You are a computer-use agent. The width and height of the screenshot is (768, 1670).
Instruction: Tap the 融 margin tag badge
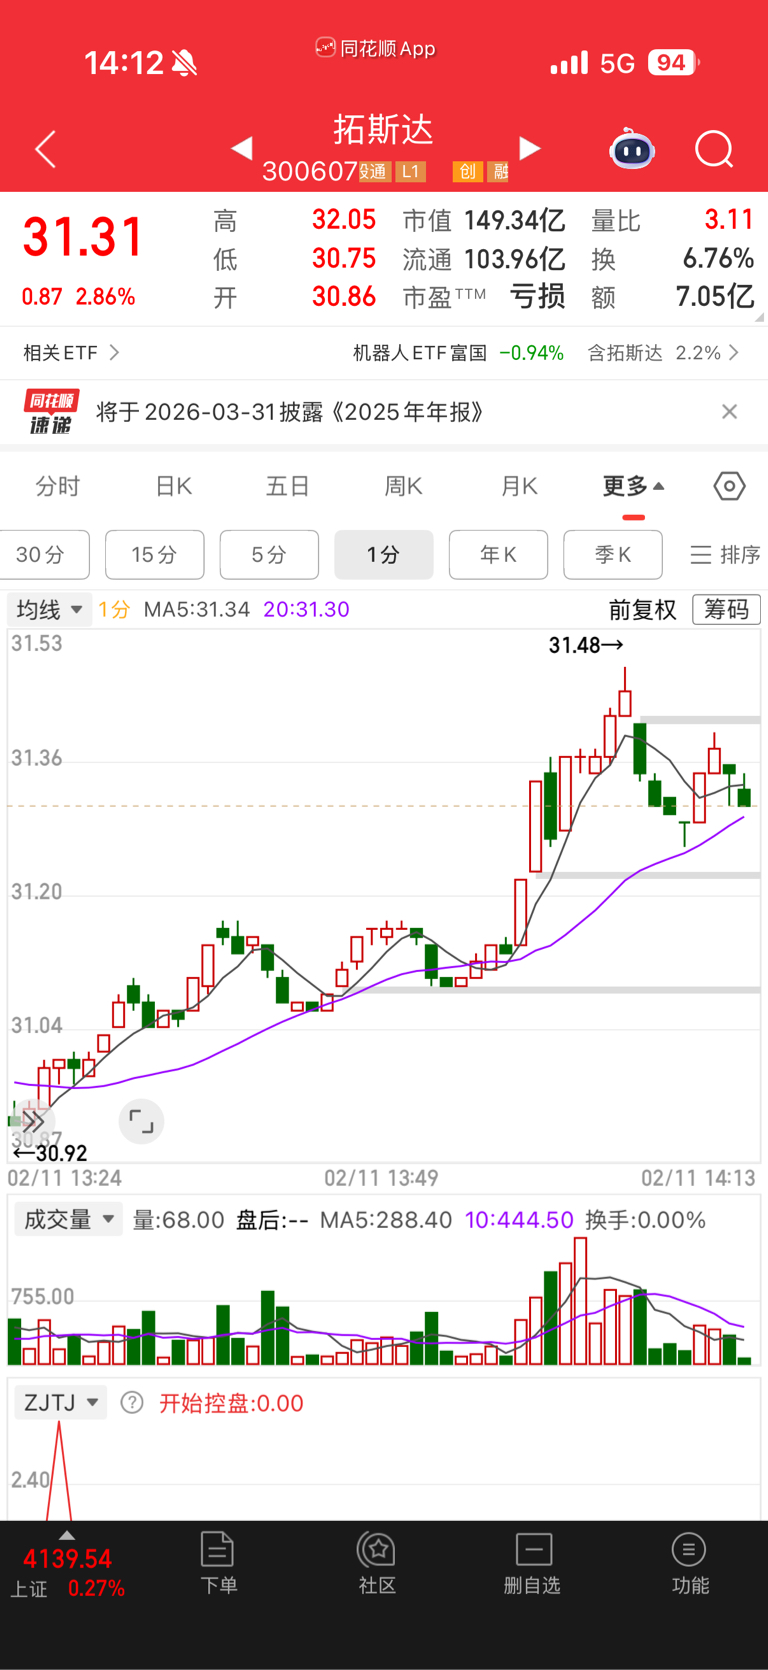coord(498,172)
